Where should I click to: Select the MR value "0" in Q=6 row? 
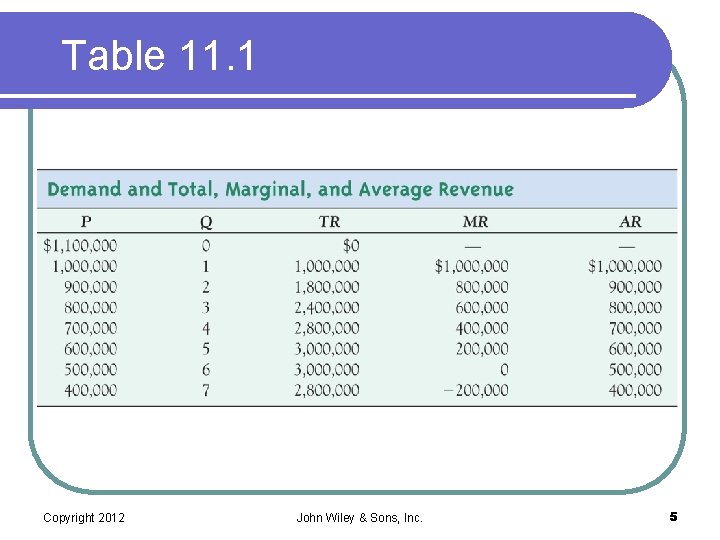504,370
